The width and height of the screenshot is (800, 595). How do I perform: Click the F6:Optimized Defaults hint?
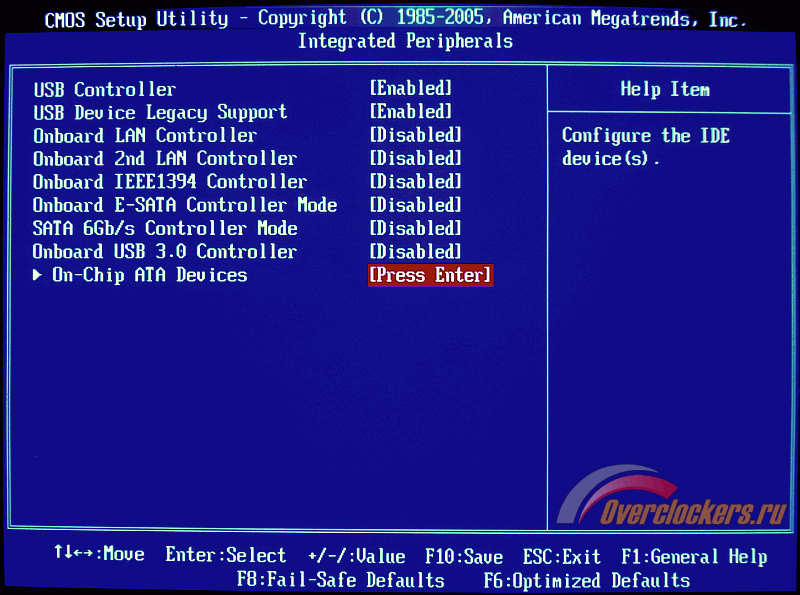(587, 581)
